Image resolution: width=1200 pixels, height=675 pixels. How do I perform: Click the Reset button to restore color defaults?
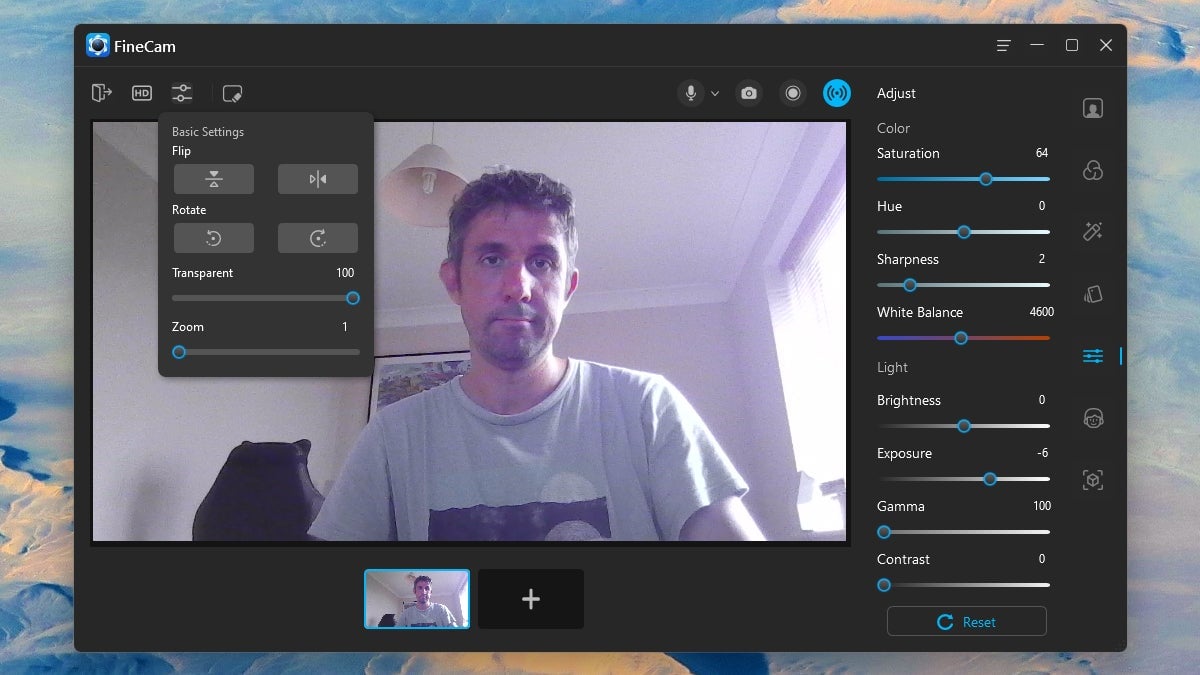(x=966, y=621)
